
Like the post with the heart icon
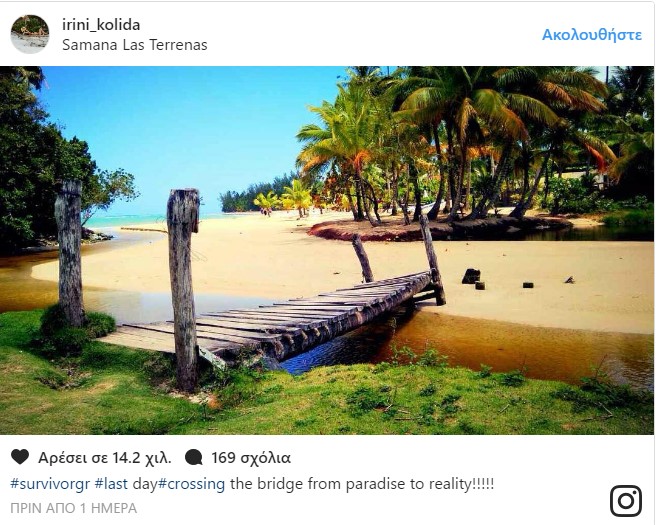pyautogui.click(x=20, y=457)
